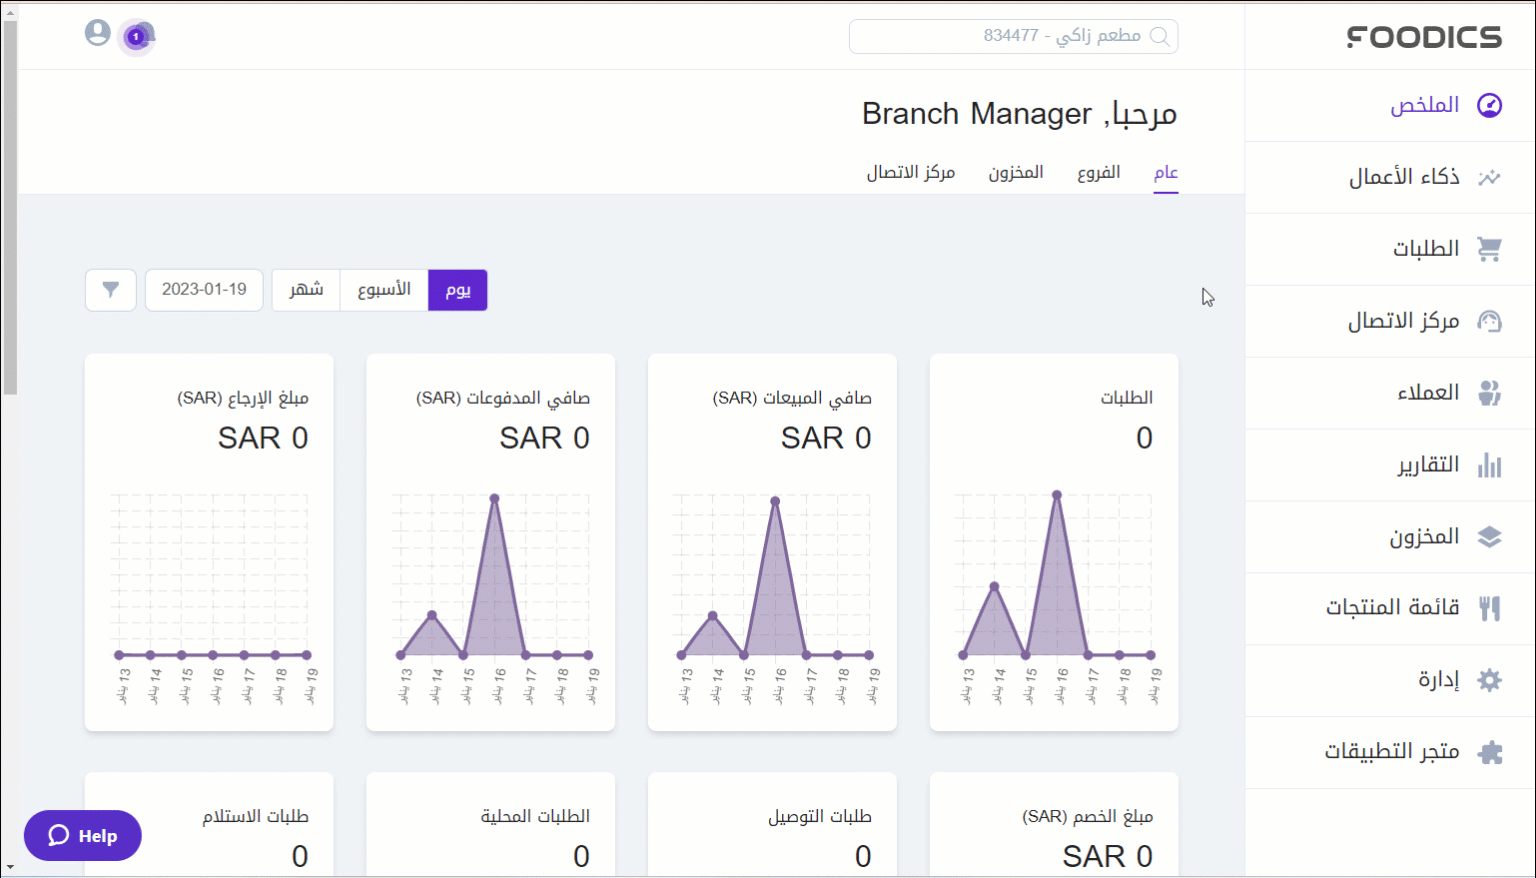Open المخزون inventory via the layers icon

coord(1490,536)
